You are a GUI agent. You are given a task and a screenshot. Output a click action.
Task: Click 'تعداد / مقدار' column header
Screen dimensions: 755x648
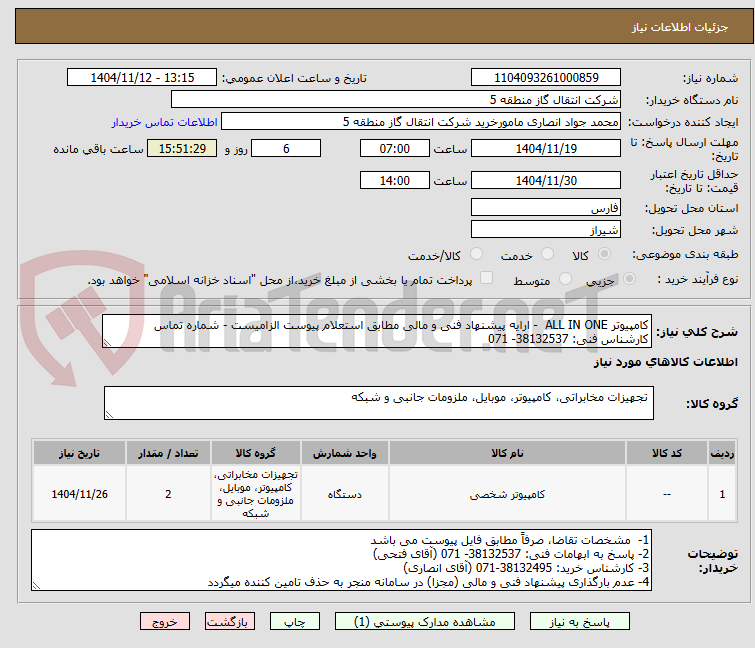point(168,453)
